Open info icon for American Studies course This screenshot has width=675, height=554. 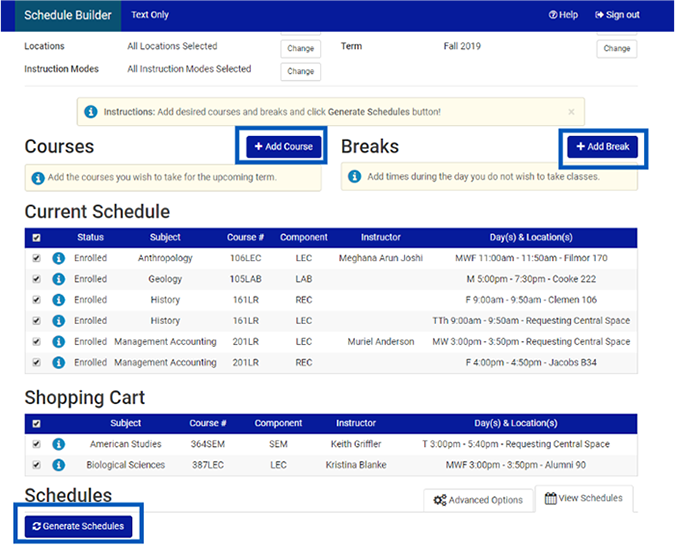click(x=59, y=444)
